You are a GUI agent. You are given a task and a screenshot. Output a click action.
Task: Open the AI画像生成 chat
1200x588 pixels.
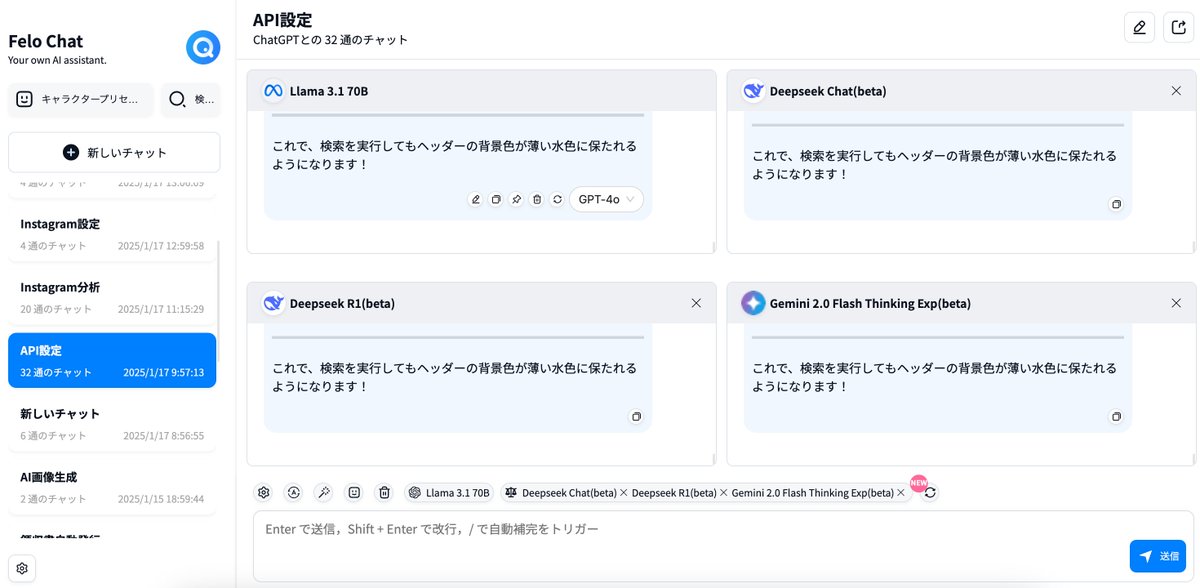point(112,487)
